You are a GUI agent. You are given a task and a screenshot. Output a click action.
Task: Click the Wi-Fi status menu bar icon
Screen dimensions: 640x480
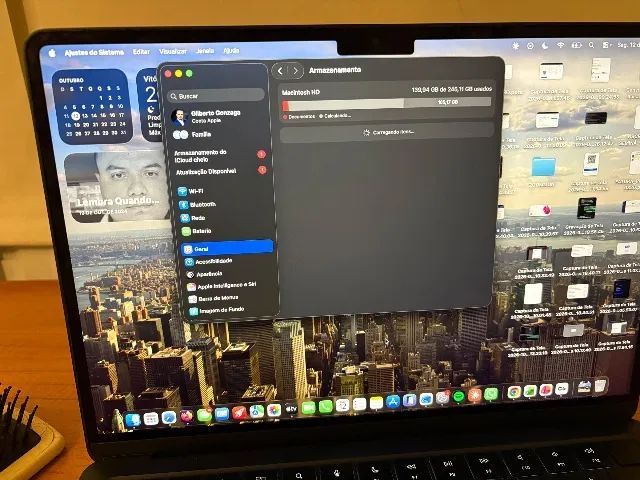point(561,45)
